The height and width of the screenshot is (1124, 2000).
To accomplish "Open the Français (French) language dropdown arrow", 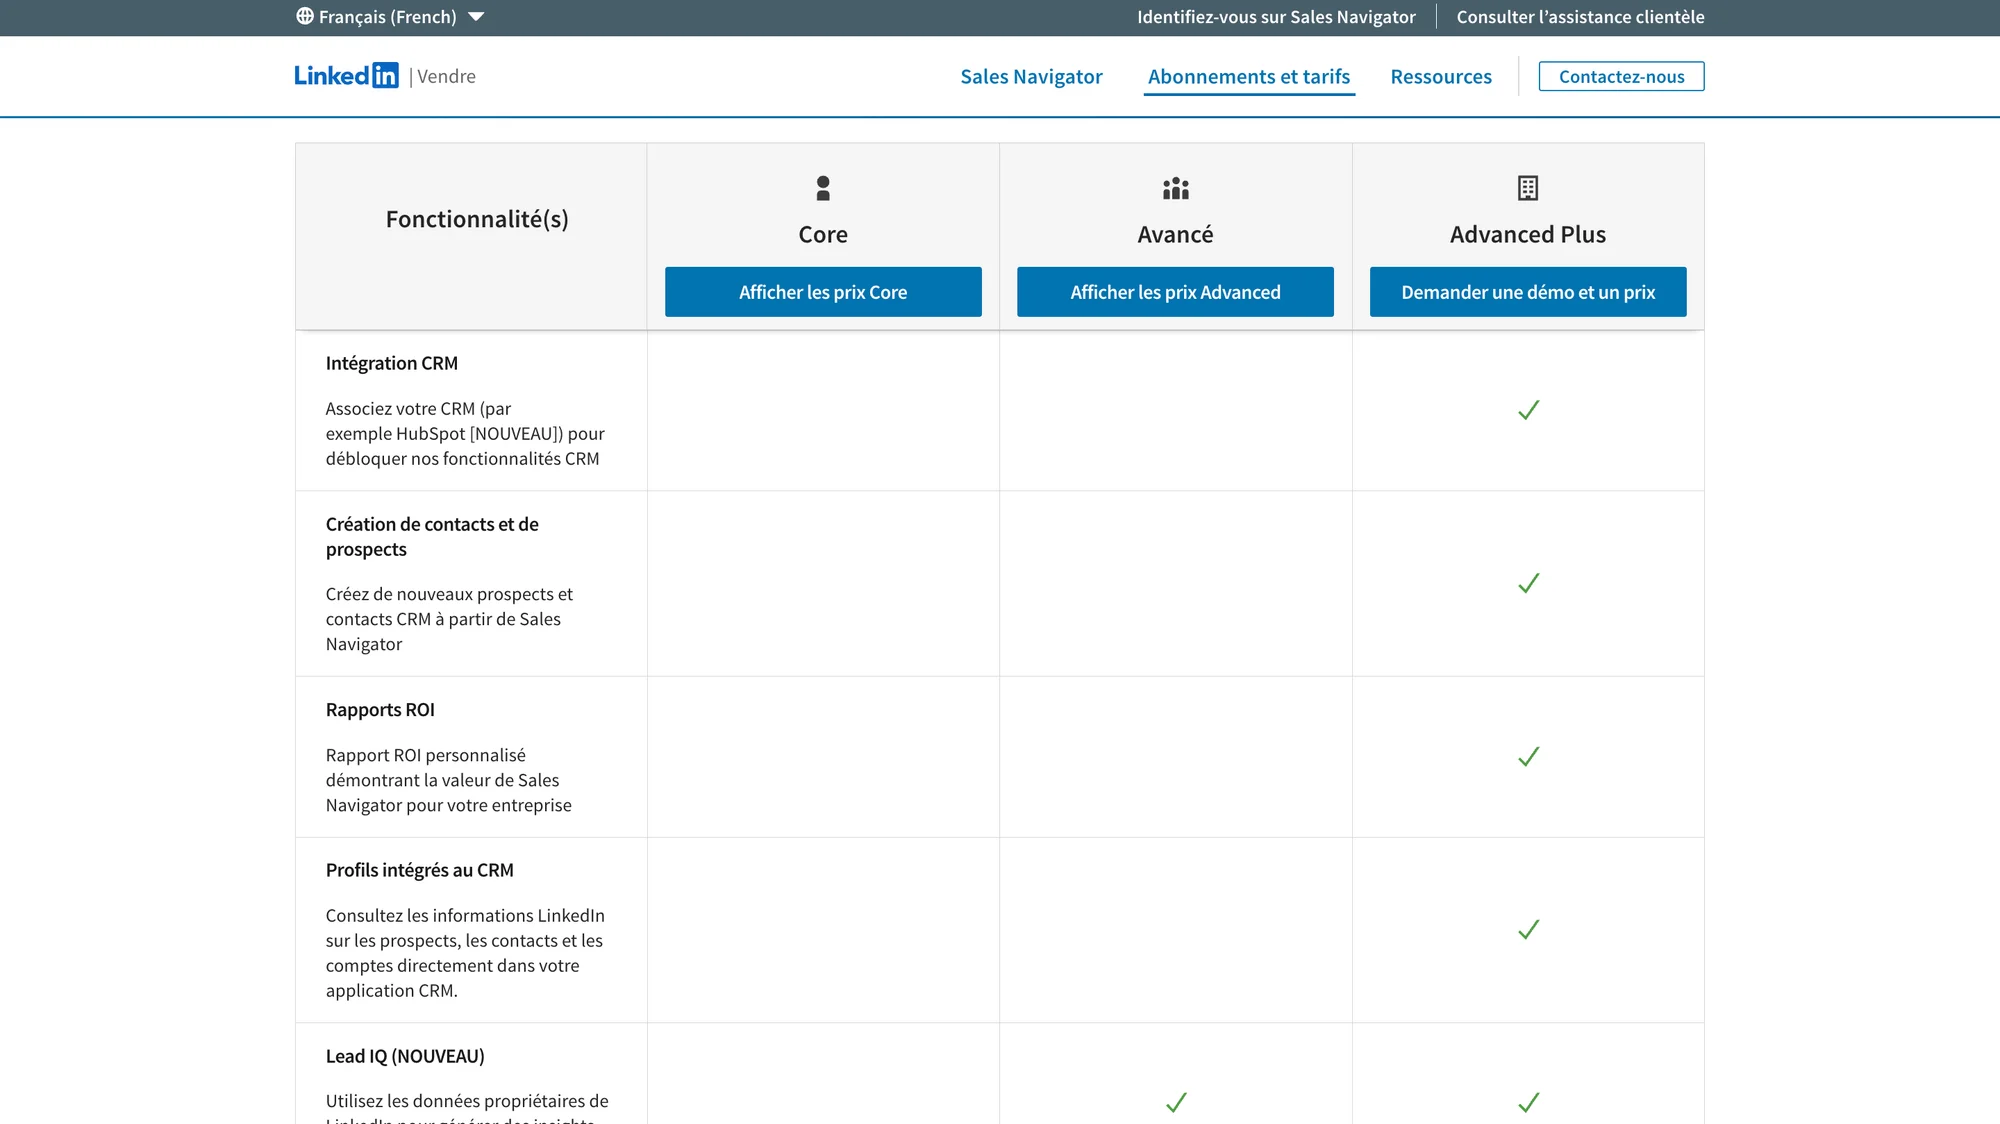I will 476,17.
